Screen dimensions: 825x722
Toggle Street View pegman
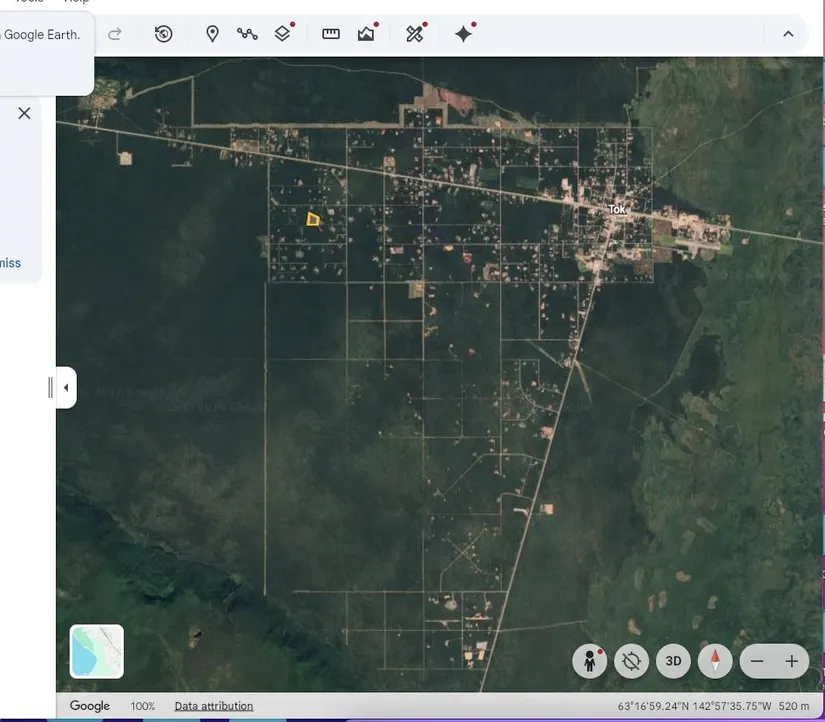590,661
